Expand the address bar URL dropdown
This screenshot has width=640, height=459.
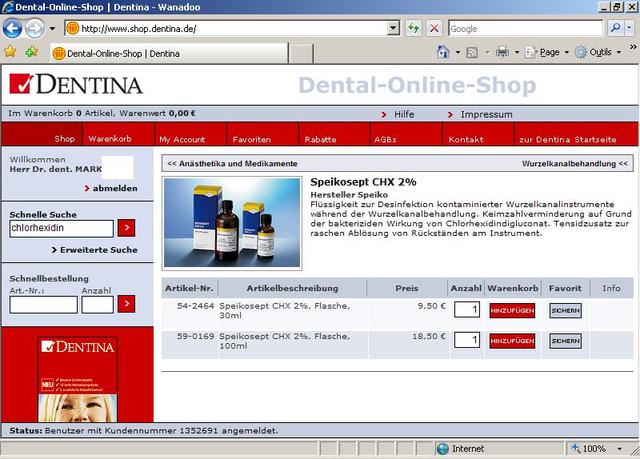click(396, 29)
